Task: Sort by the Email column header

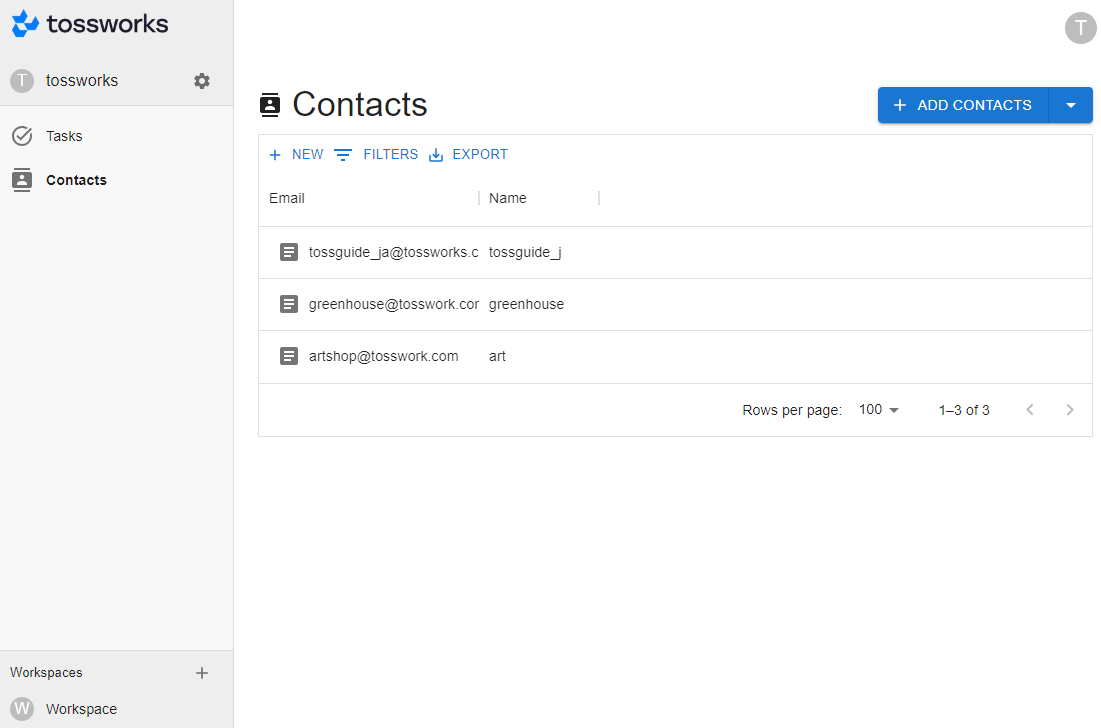Action: tap(287, 198)
